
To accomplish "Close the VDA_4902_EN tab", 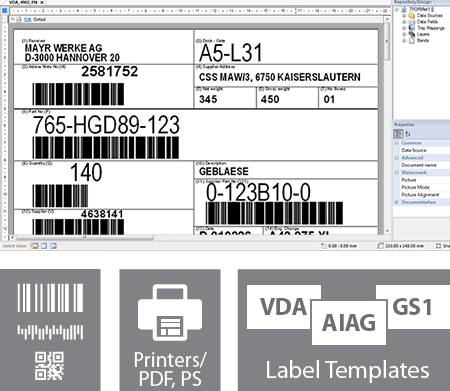I will (x=42, y=2).
